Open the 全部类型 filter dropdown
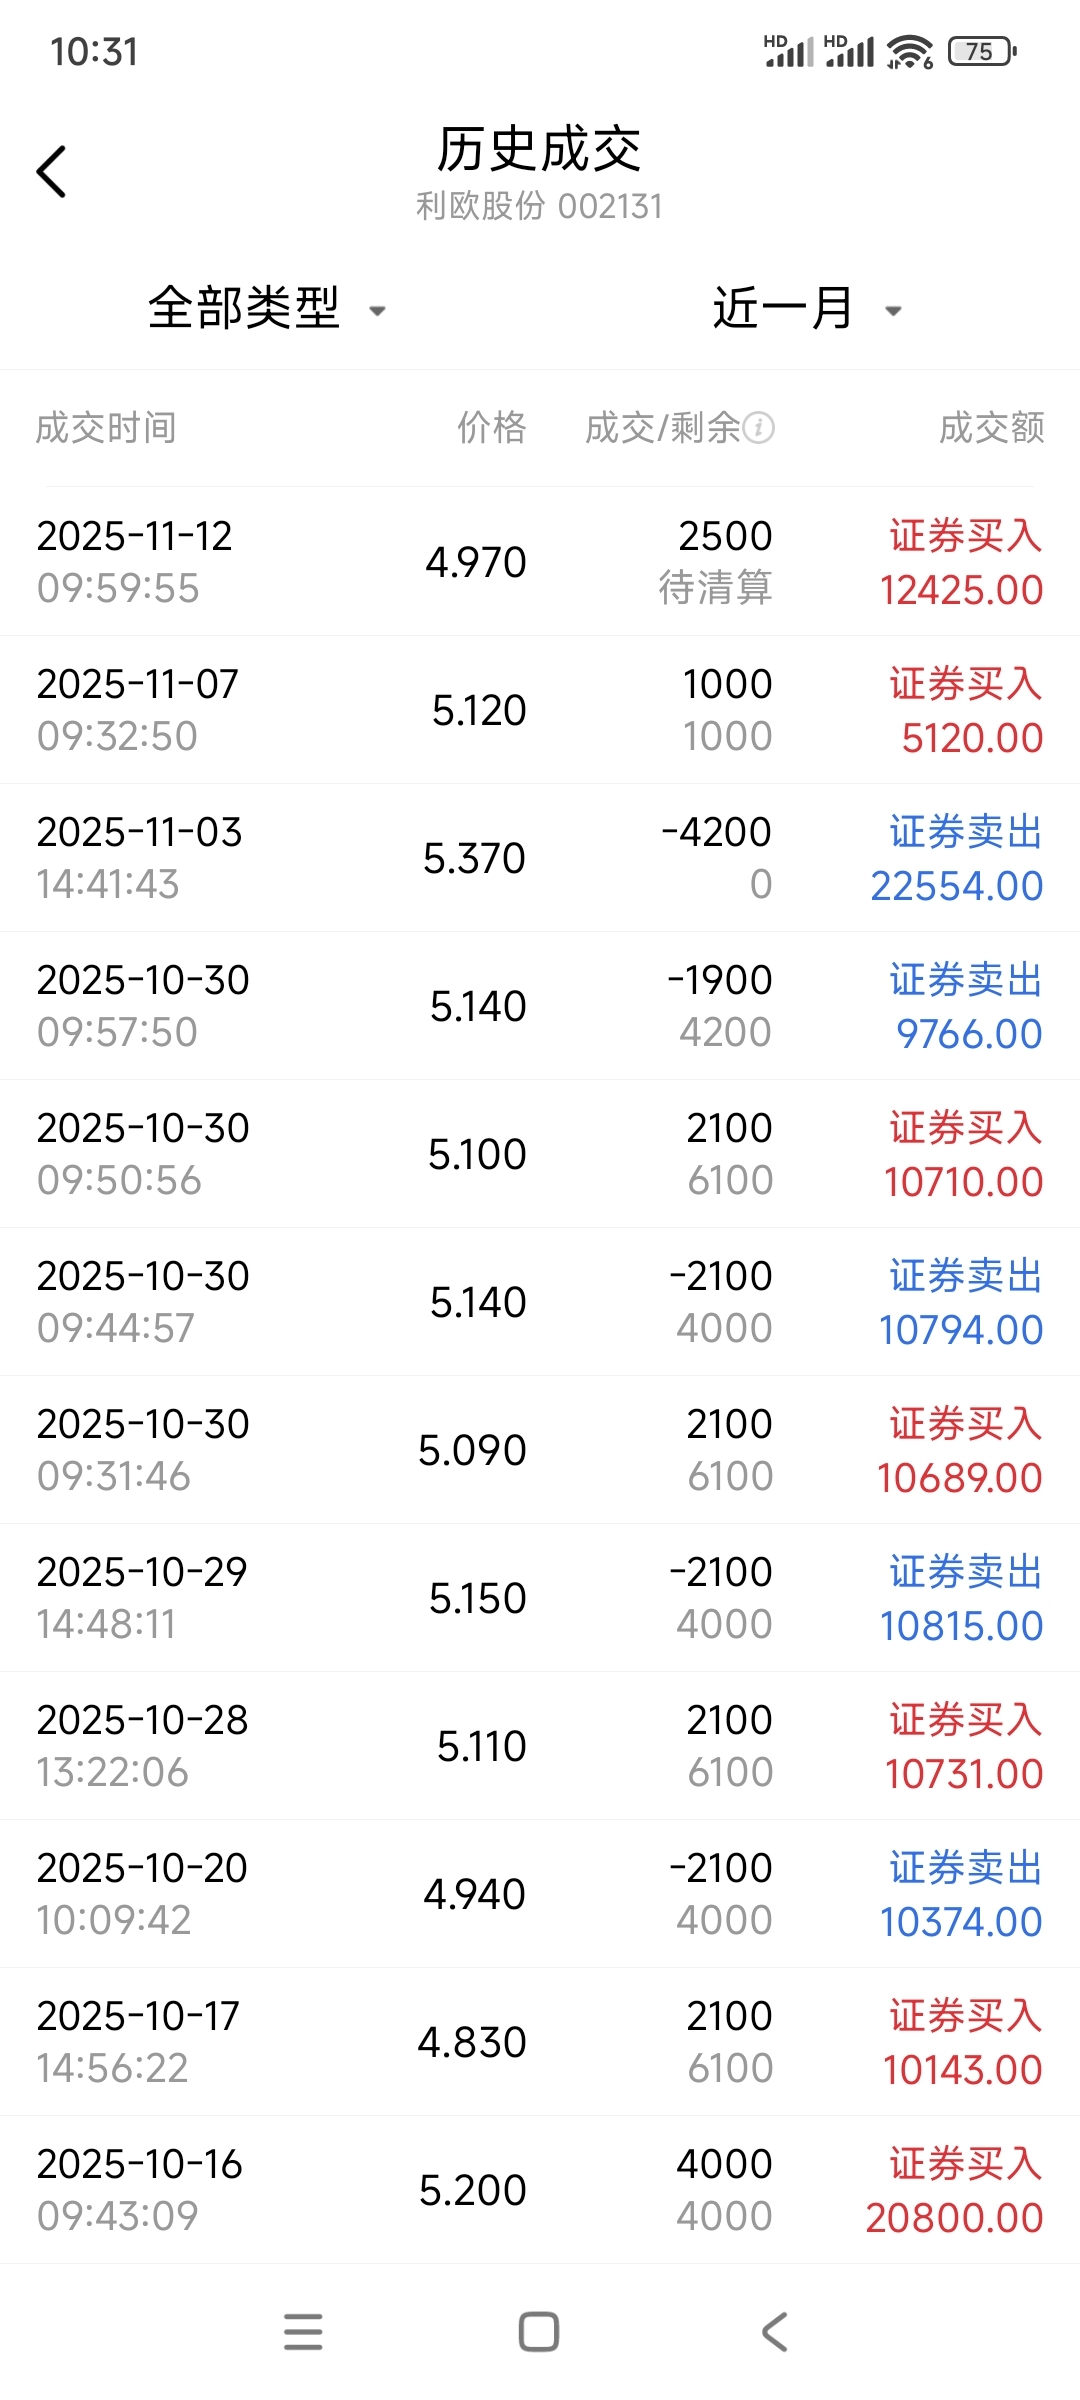 (x=266, y=308)
